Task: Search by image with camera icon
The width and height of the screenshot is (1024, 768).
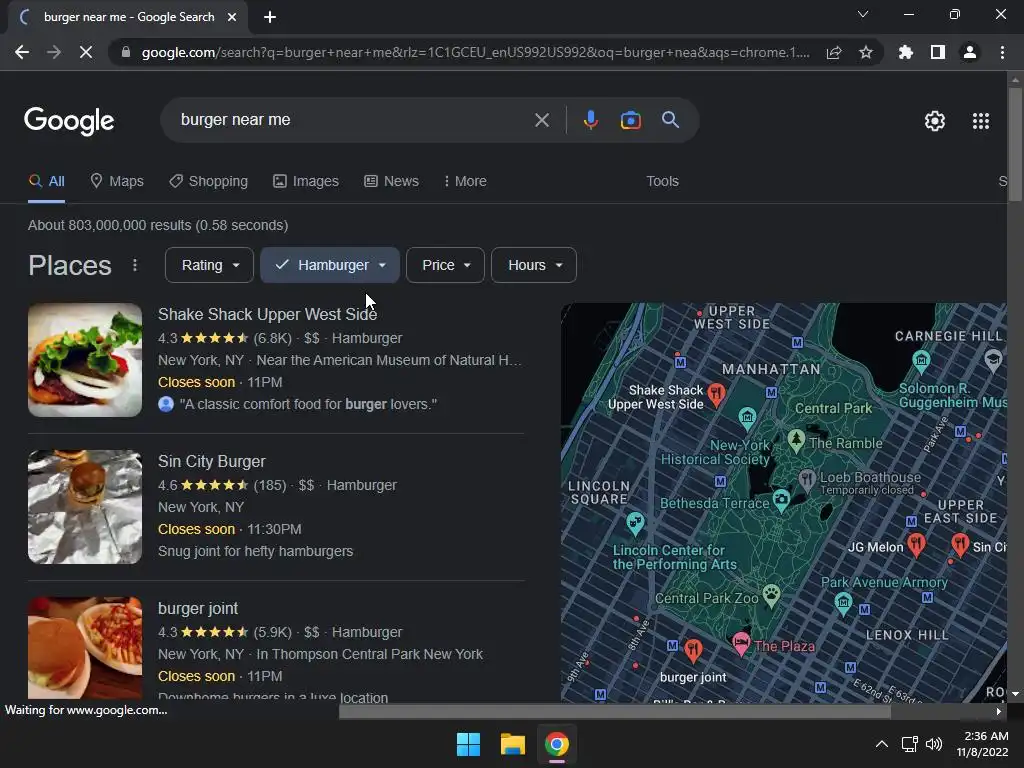Action: [630, 120]
